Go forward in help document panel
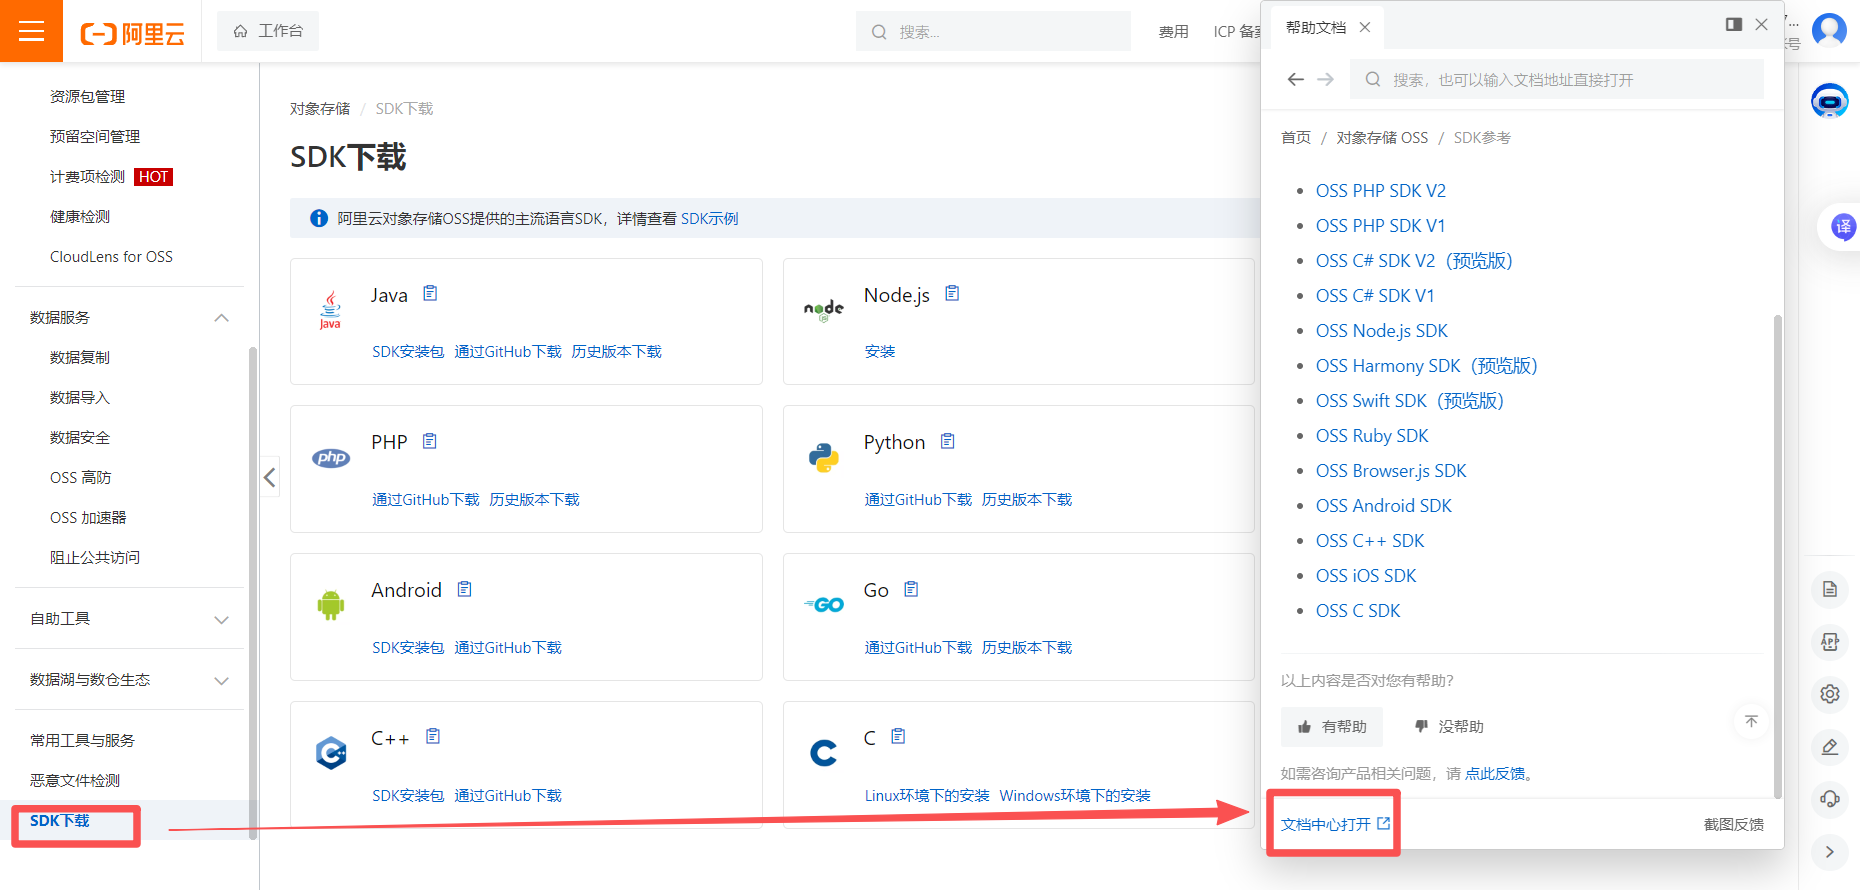The image size is (1860, 890). (x=1326, y=79)
